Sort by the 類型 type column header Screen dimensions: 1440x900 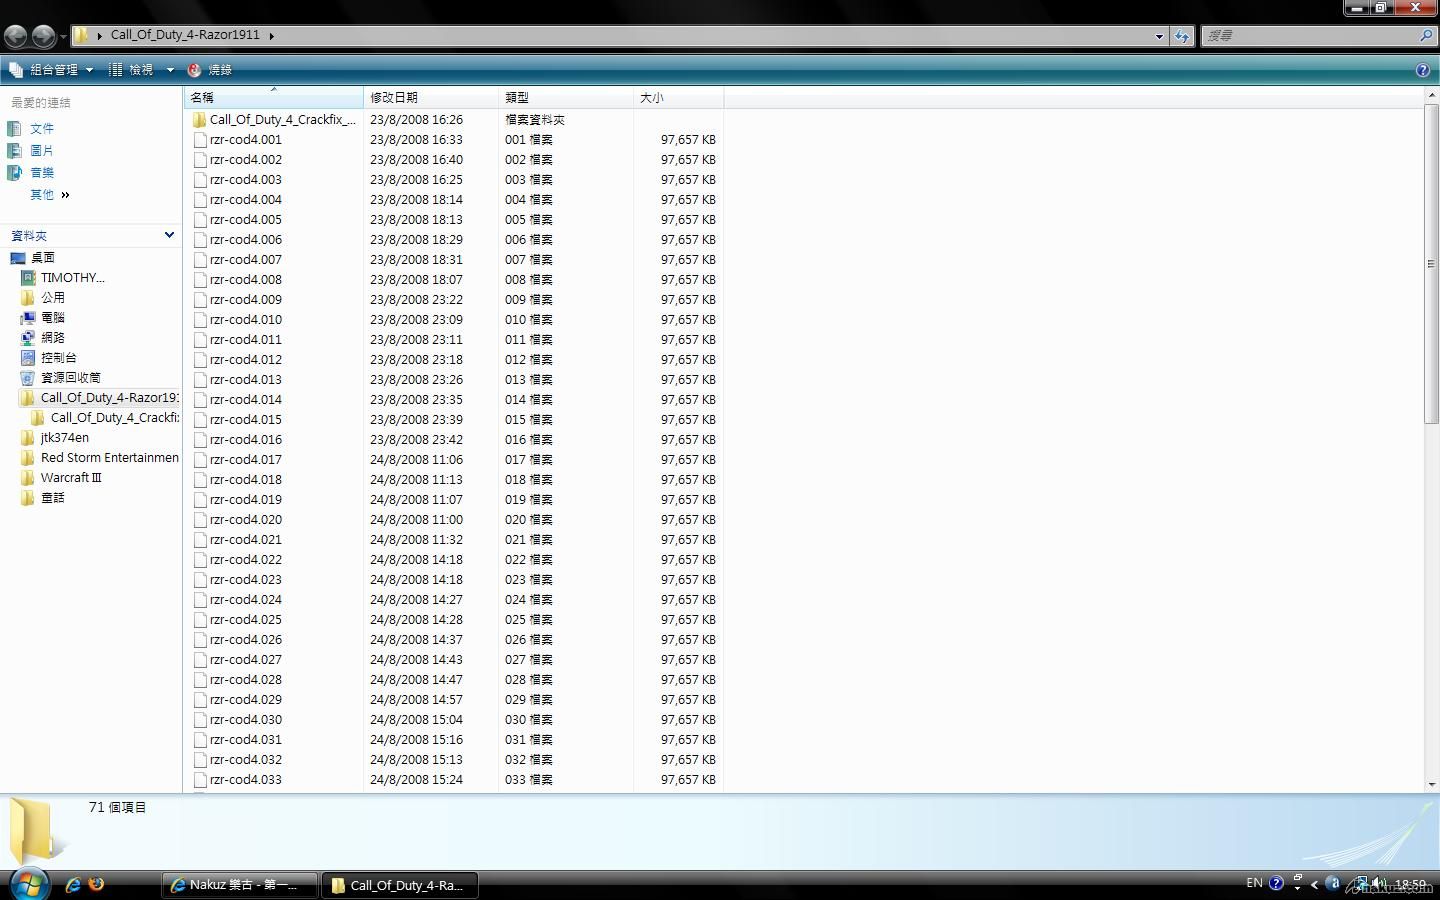click(566, 98)
